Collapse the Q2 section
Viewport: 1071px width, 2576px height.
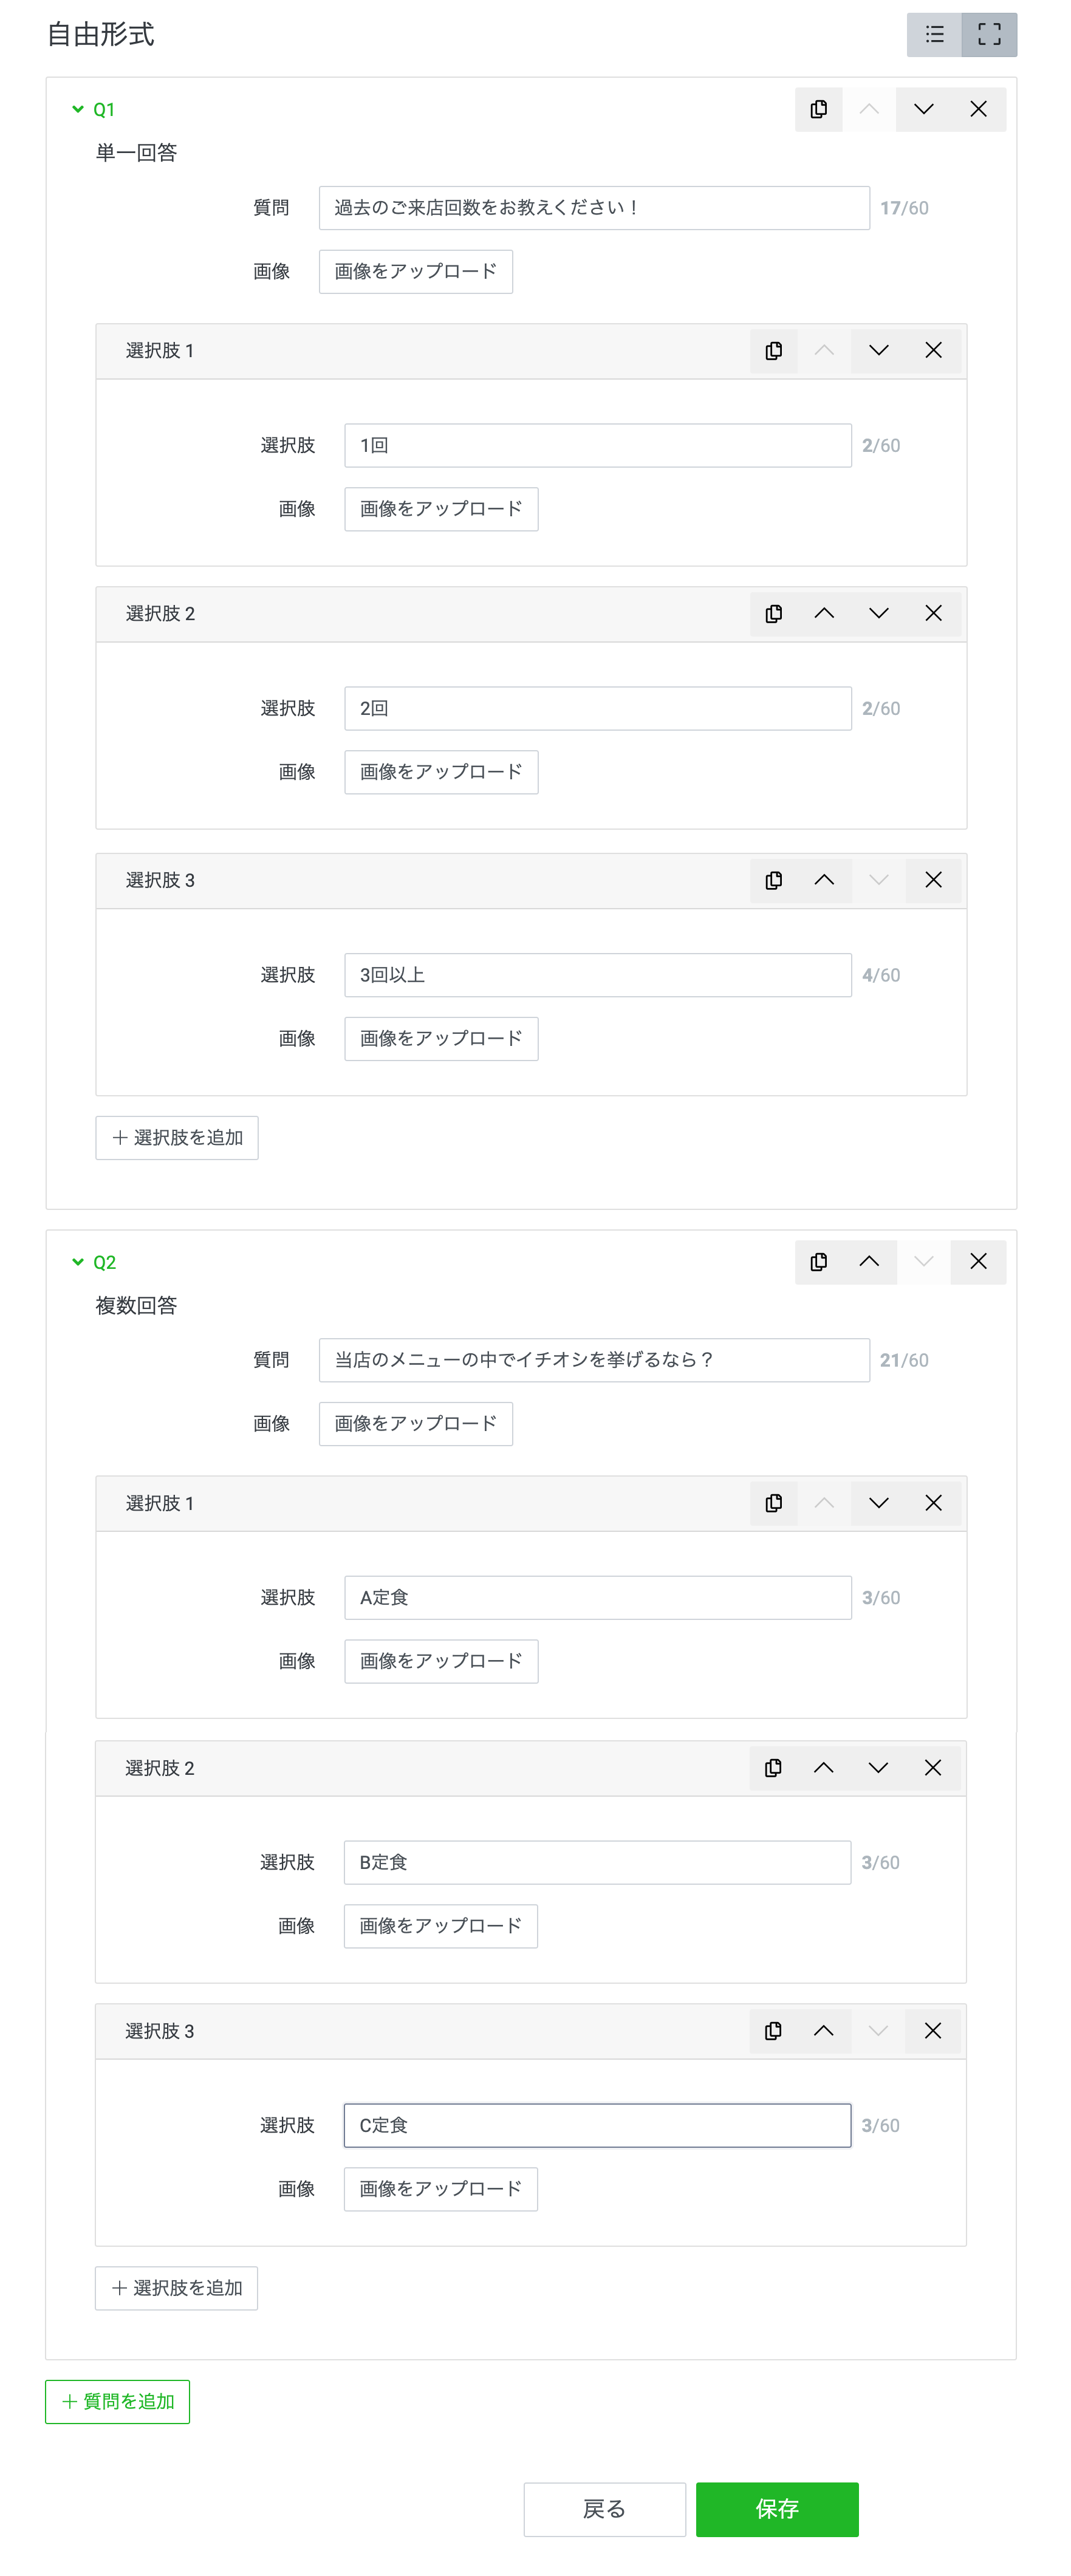[78, 1261]
